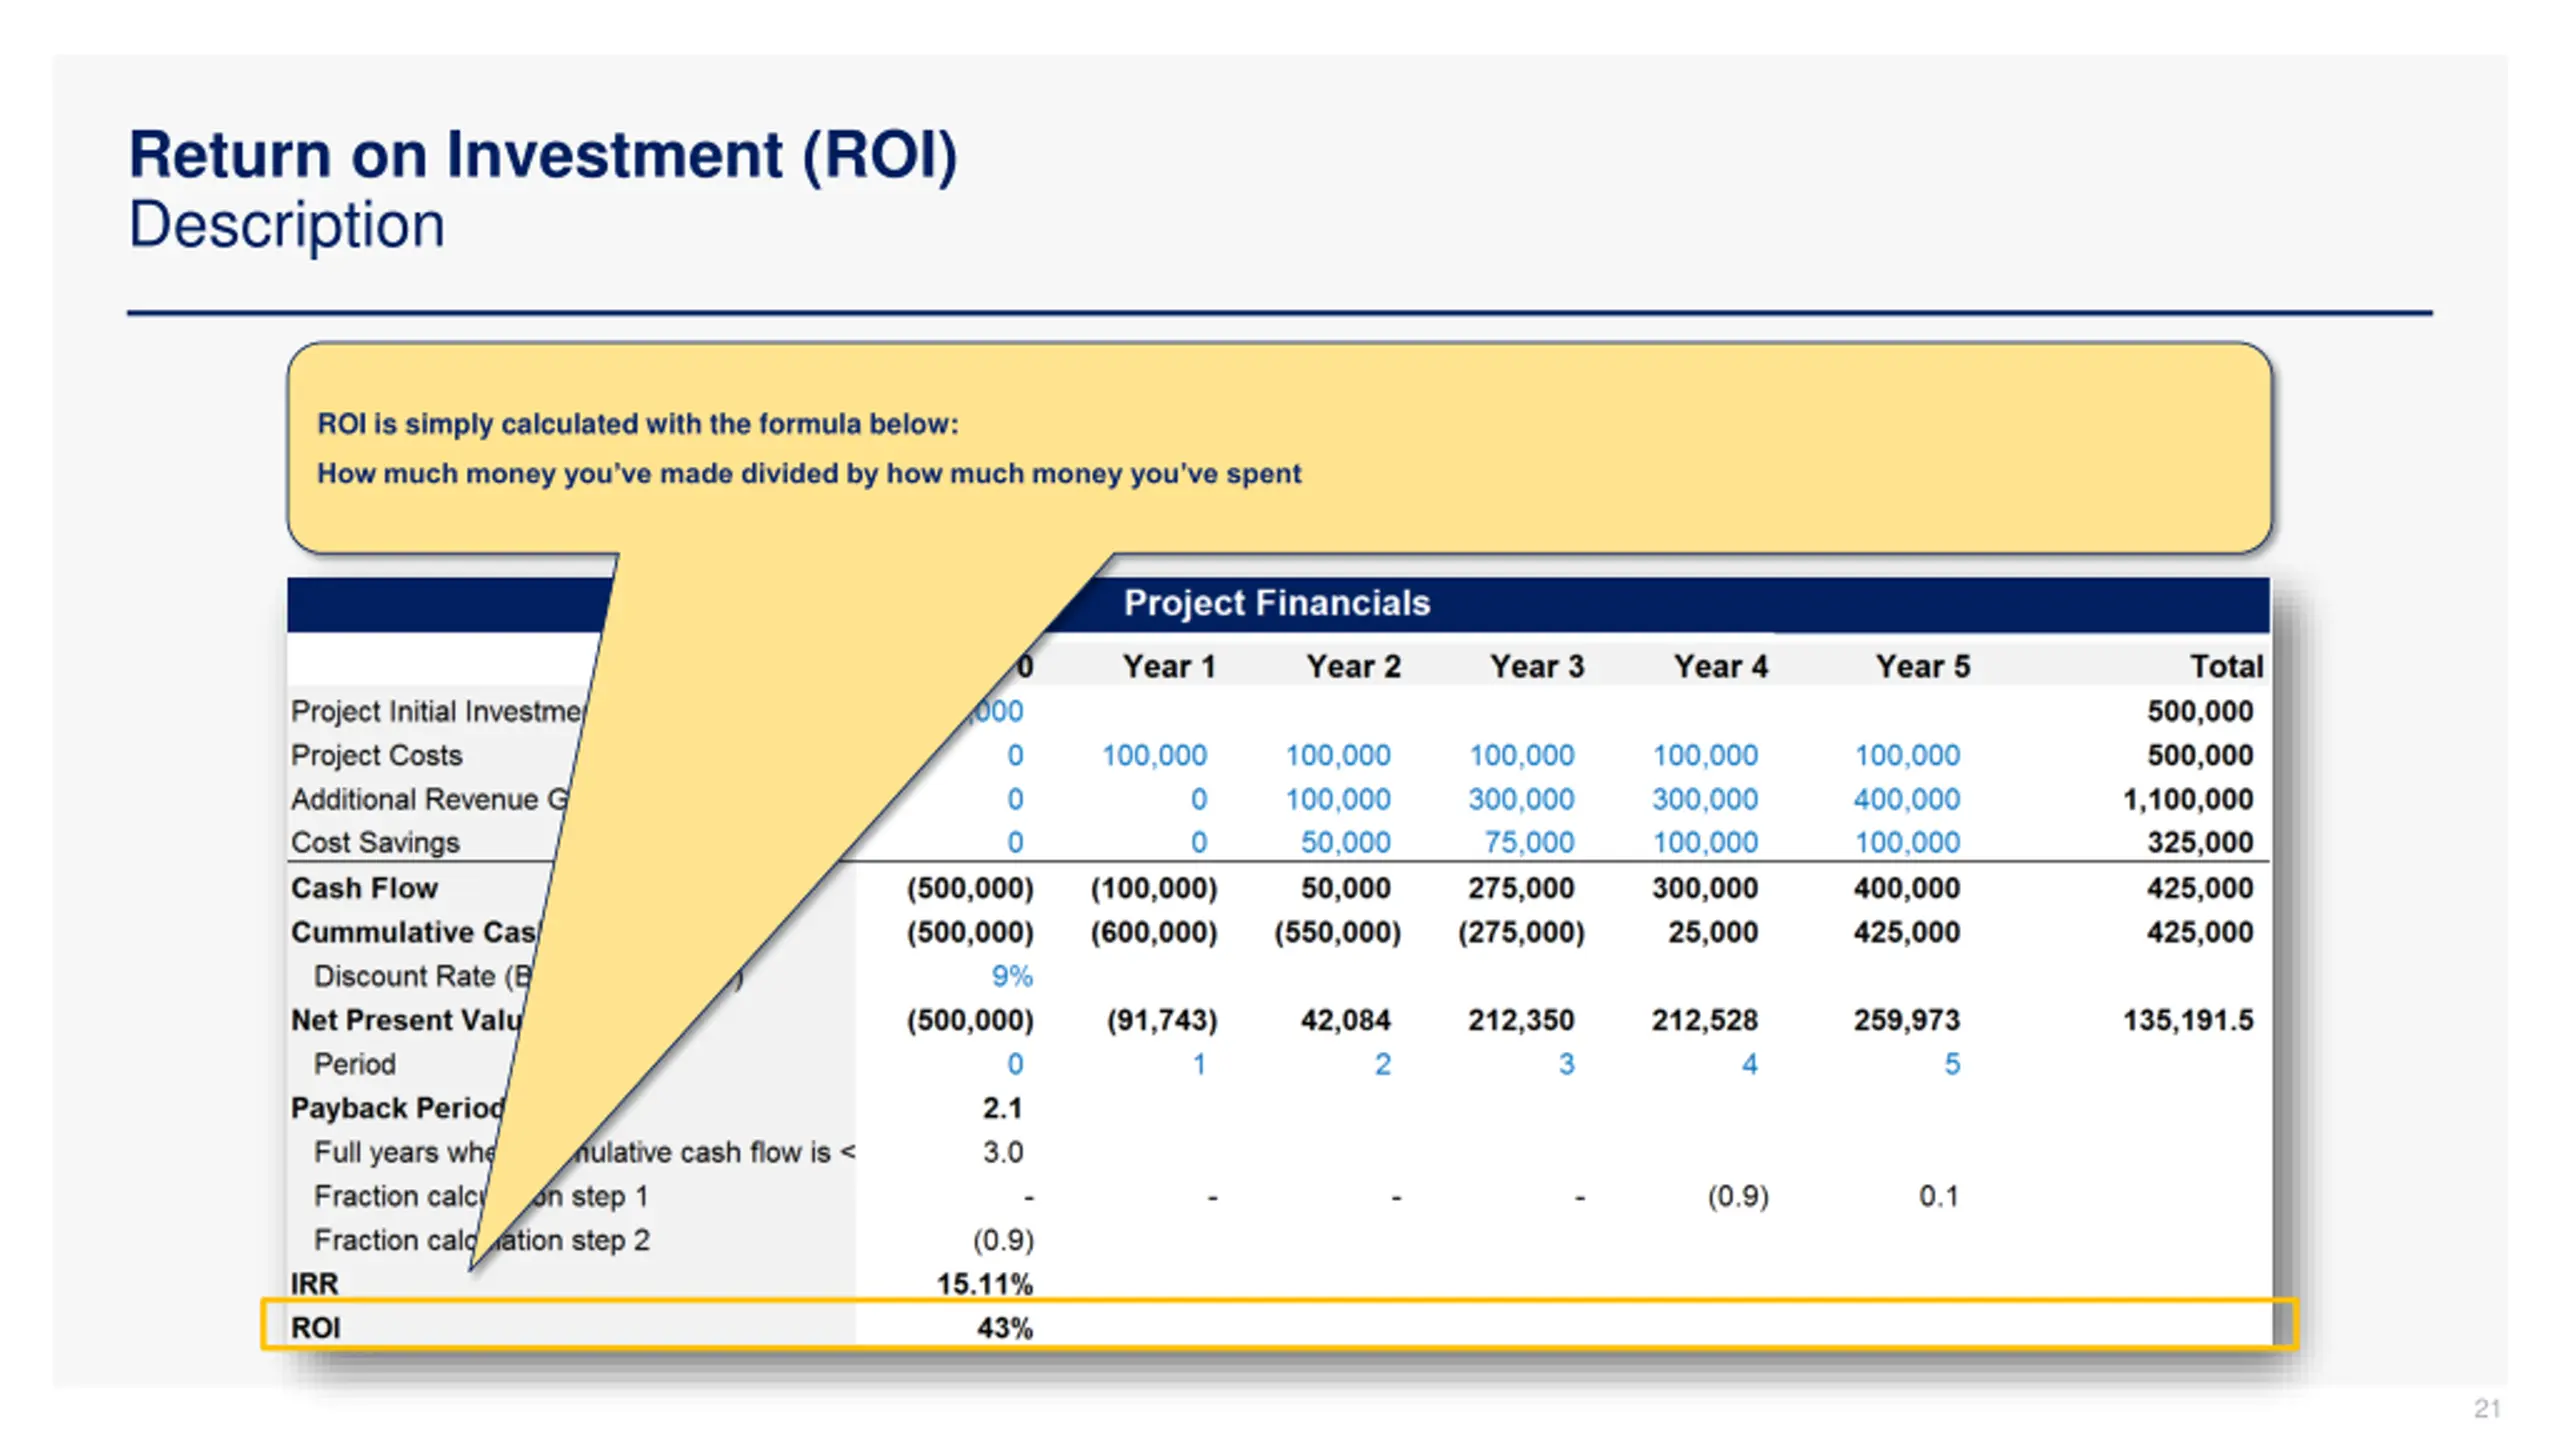This screenshot has height=1440, width=2560.
Task: Click the '3.0' full years value
Action: [x=1002, y=1152]
